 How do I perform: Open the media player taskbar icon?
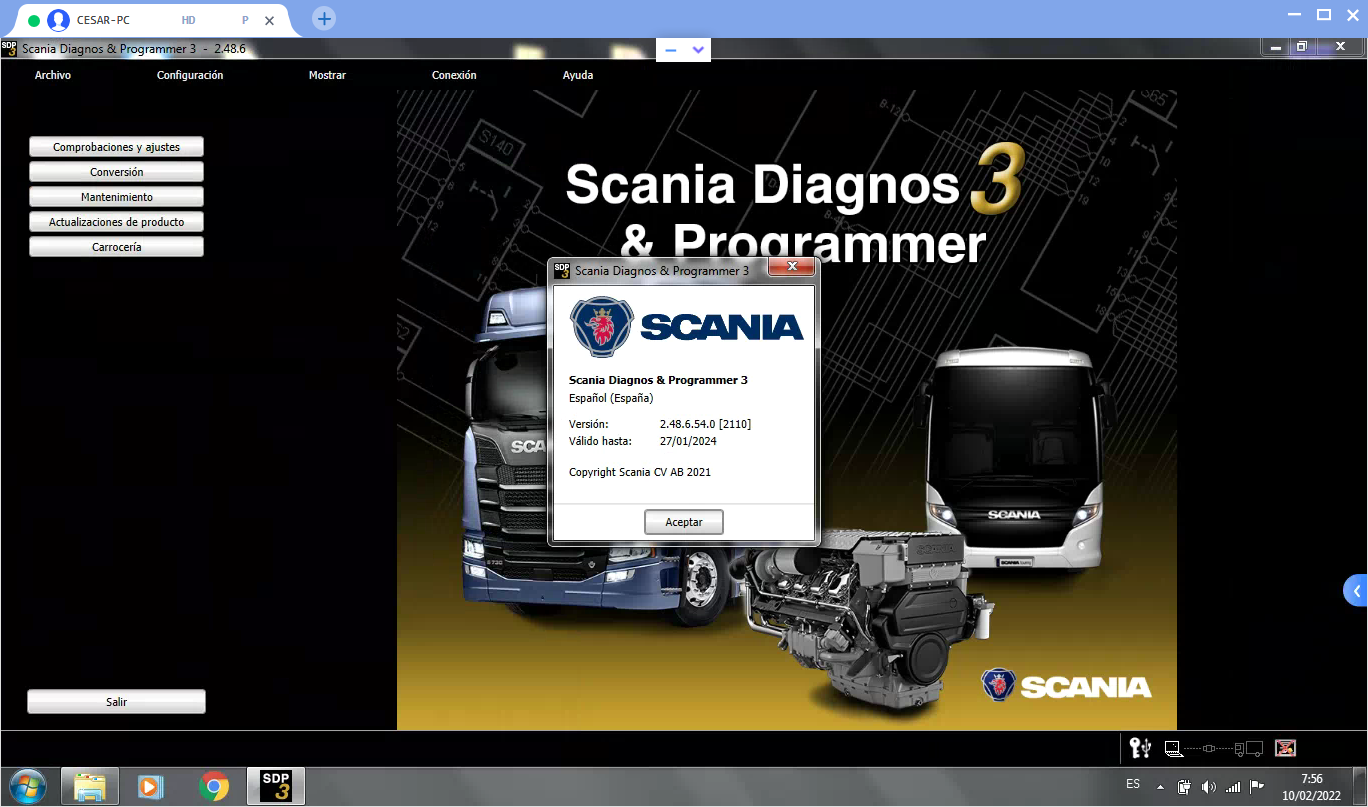(x=150, y=787)
